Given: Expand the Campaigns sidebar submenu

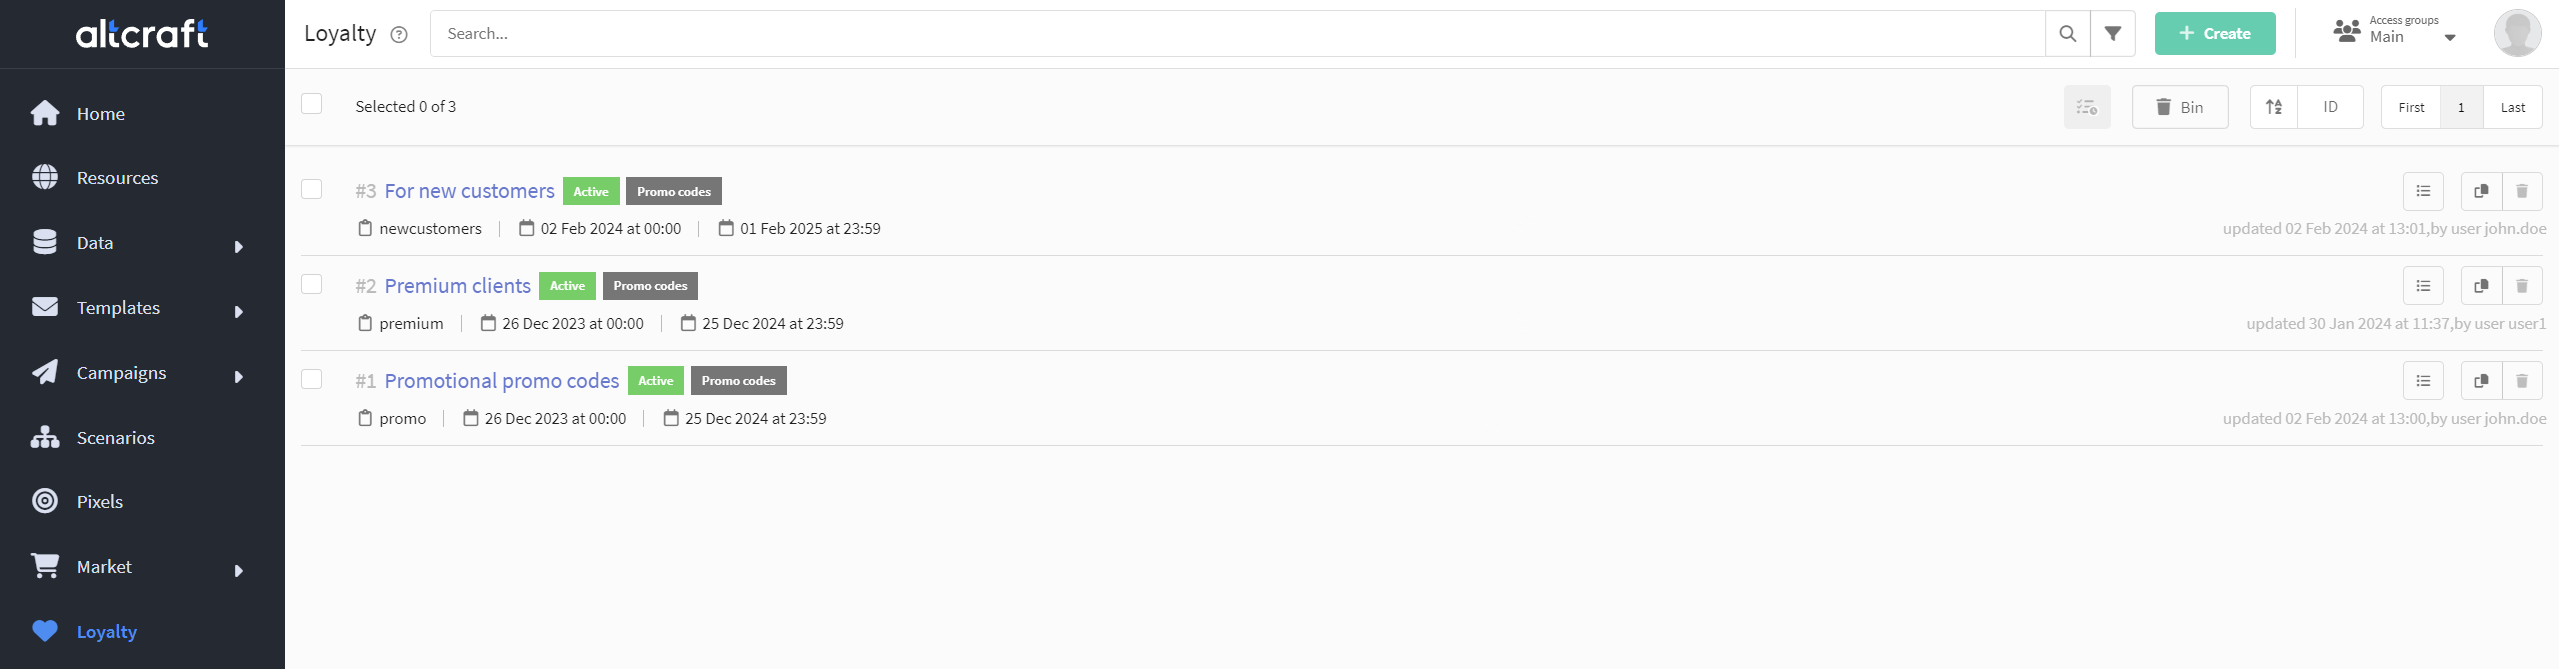Looking at the screenshot, I should click(239, 377).
